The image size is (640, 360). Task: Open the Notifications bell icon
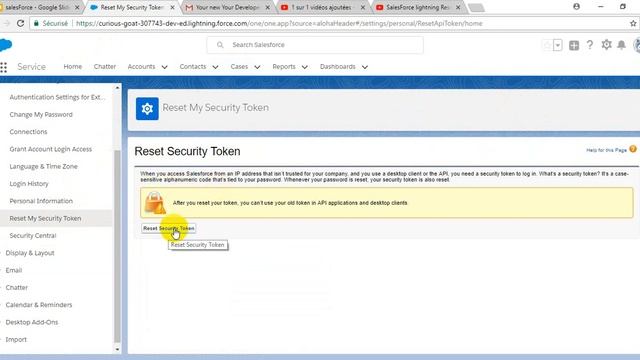621,45
